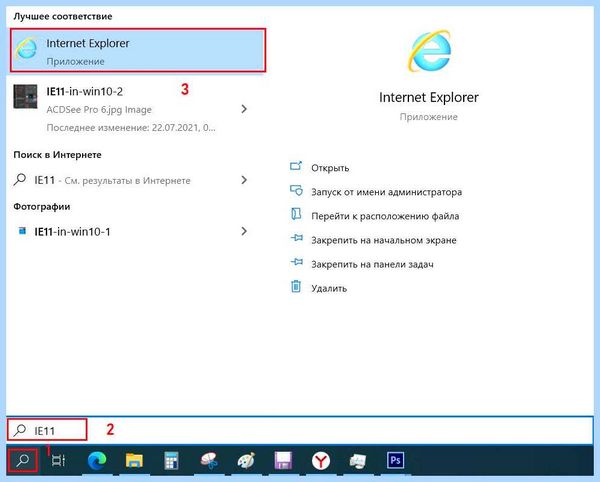
Task: Open the Calculator taskbar icon
Action: click(171, 460)
